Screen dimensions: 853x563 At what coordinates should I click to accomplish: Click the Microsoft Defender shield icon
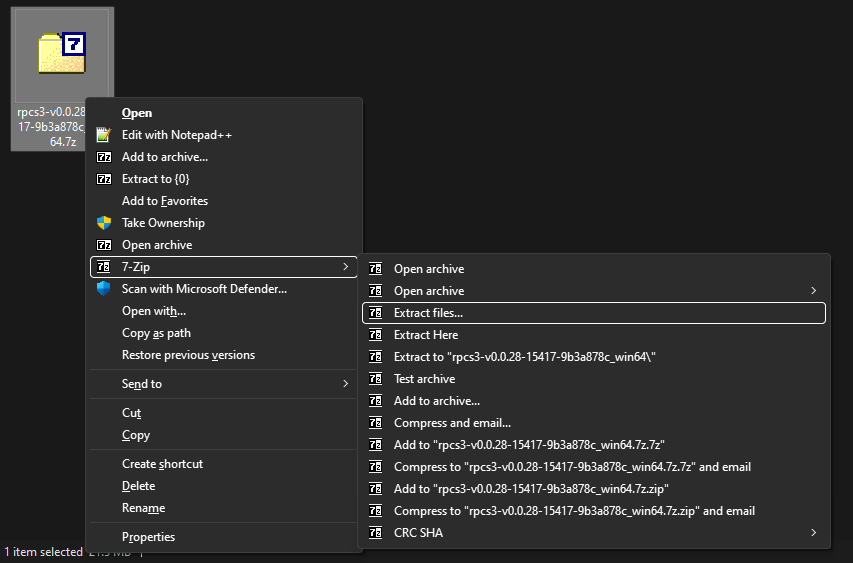[103, 288]
